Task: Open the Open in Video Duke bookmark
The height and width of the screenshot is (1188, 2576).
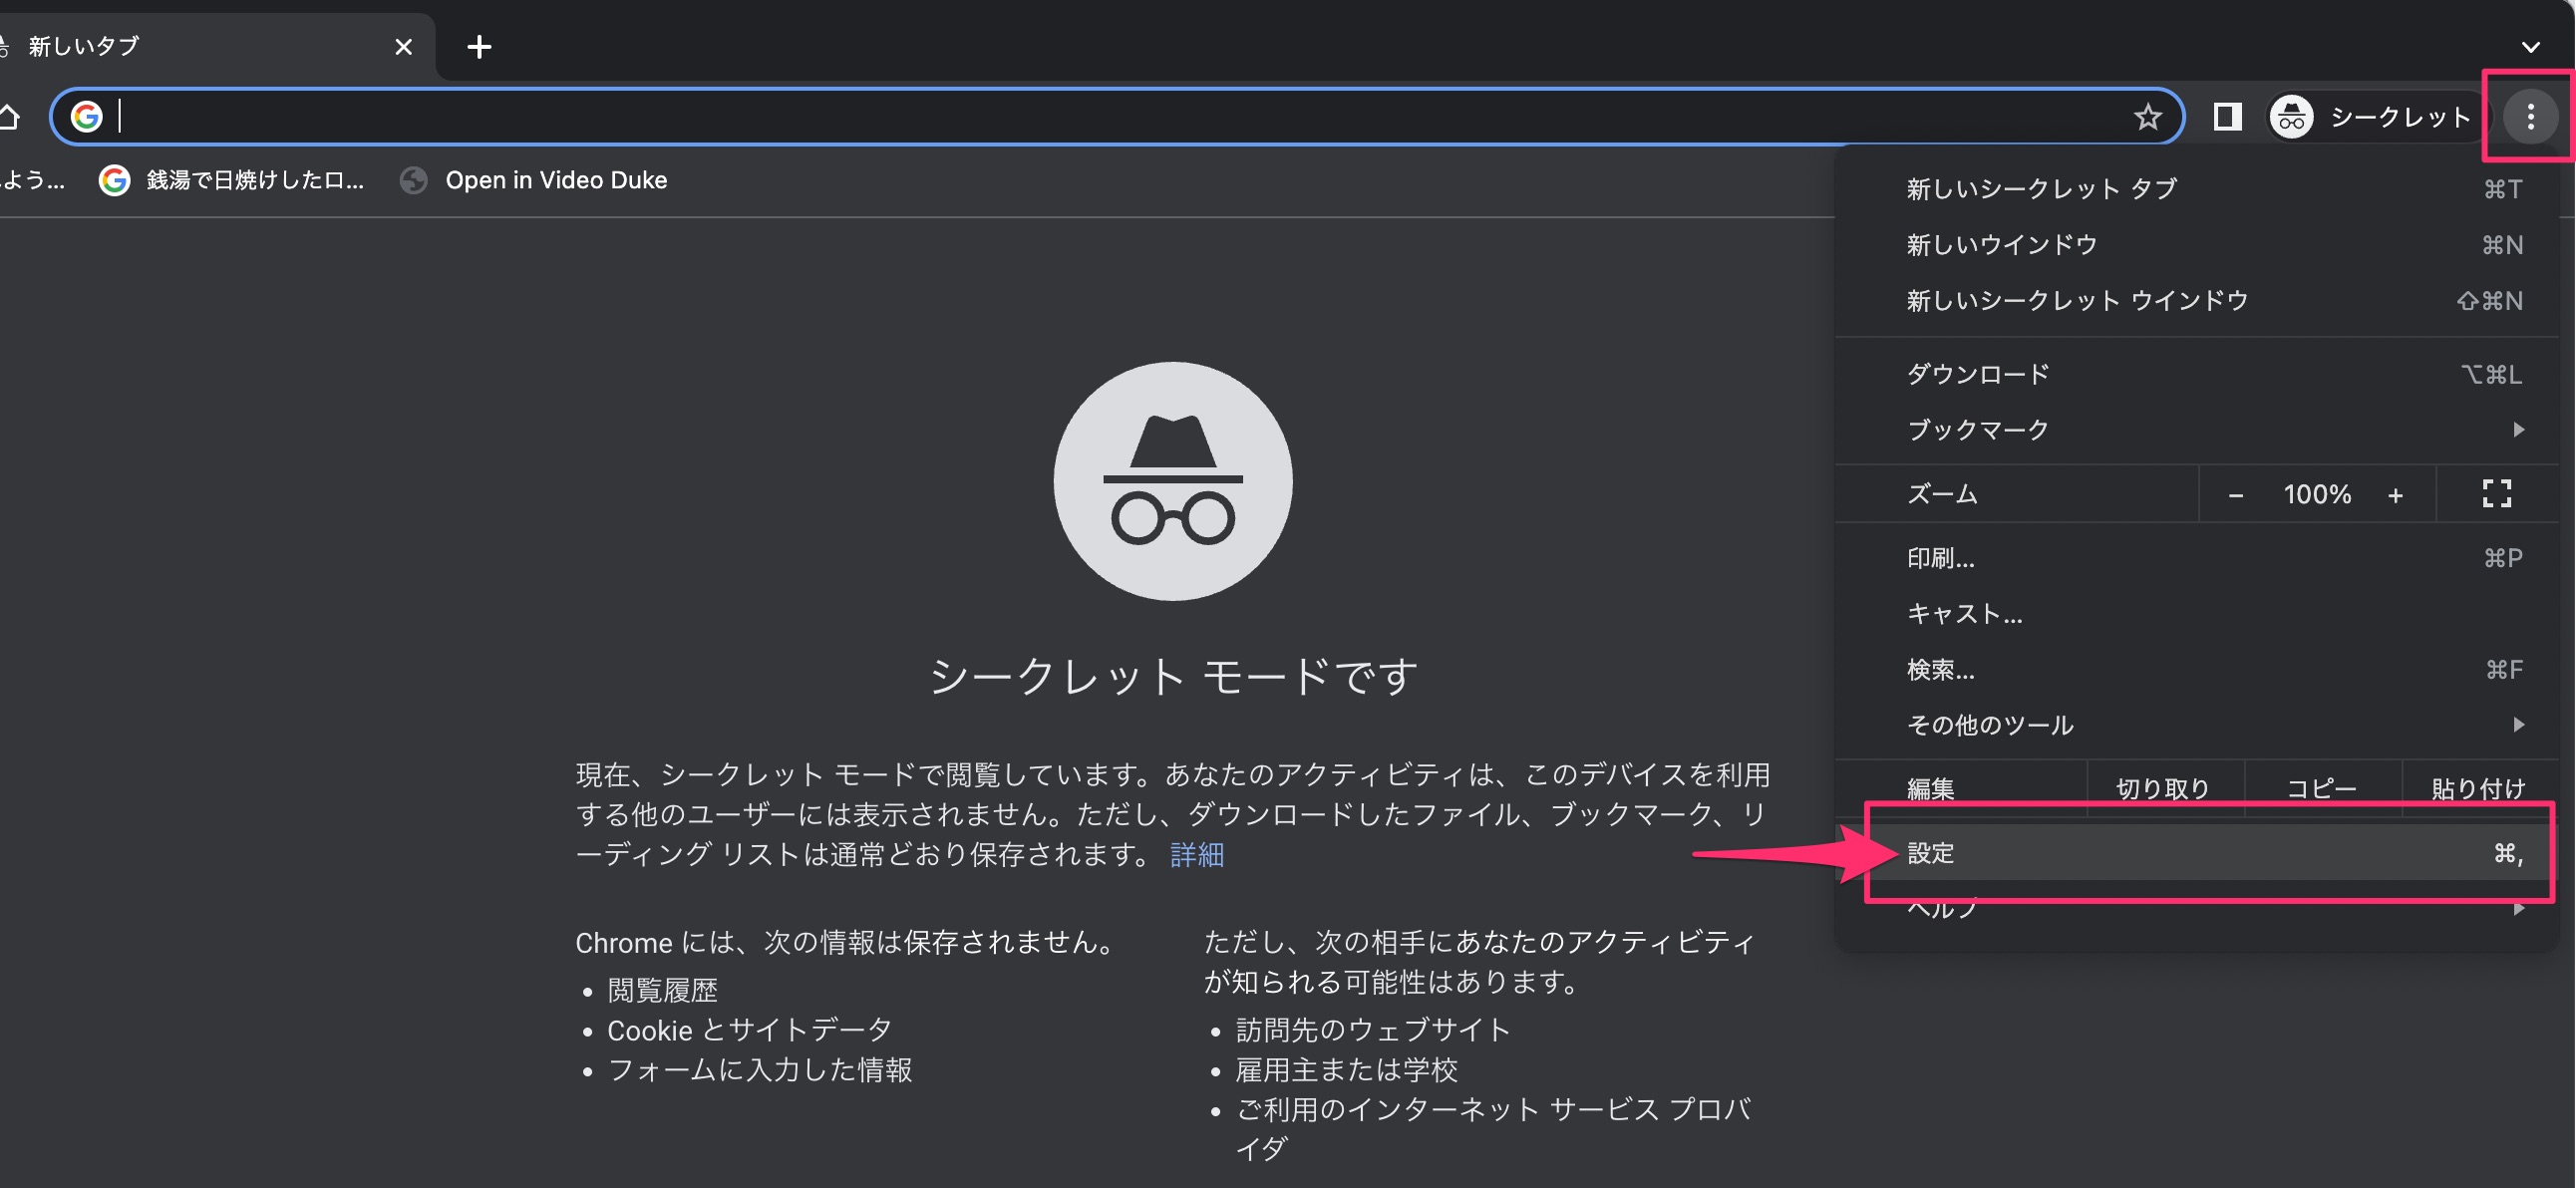Action: (533, 180)
